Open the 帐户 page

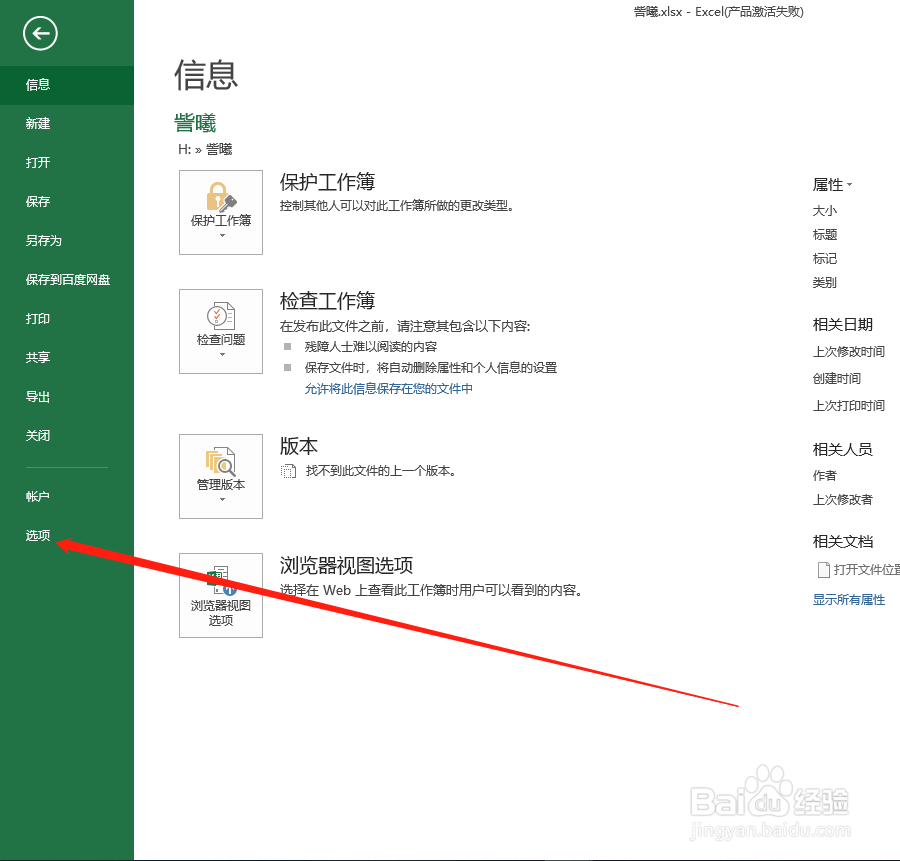[67, 497]
